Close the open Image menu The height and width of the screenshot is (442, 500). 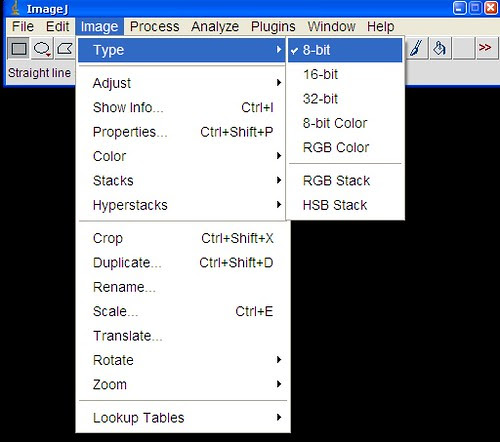(x=99, y=26)
